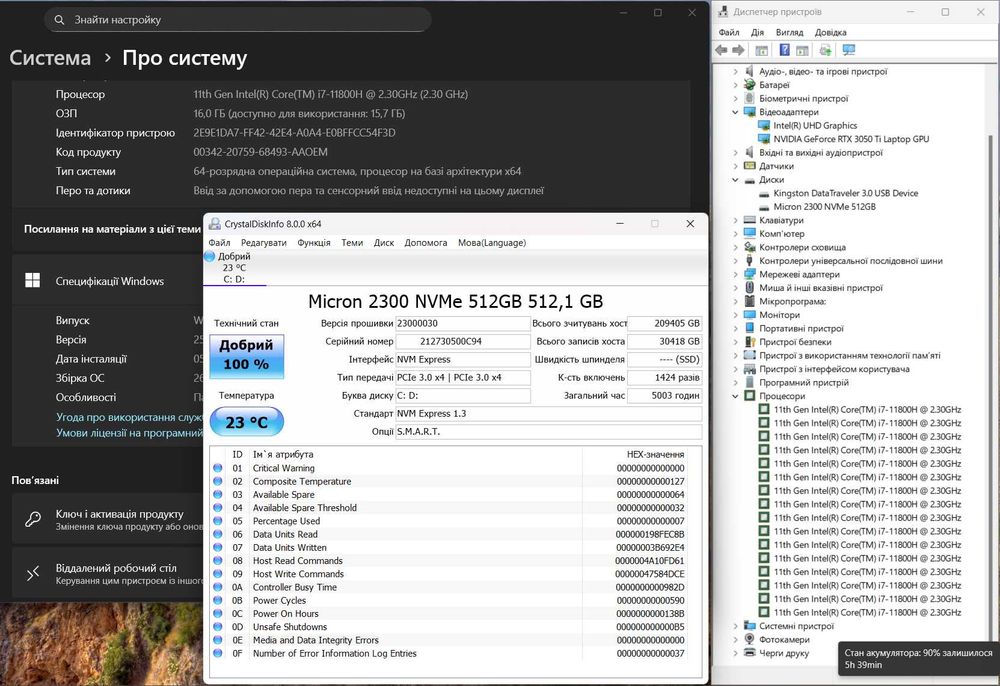Click the 23 °C temperature button in CrystalDiskInfo
This screenshot has width=1000, height=686.
tap(247, 422)
